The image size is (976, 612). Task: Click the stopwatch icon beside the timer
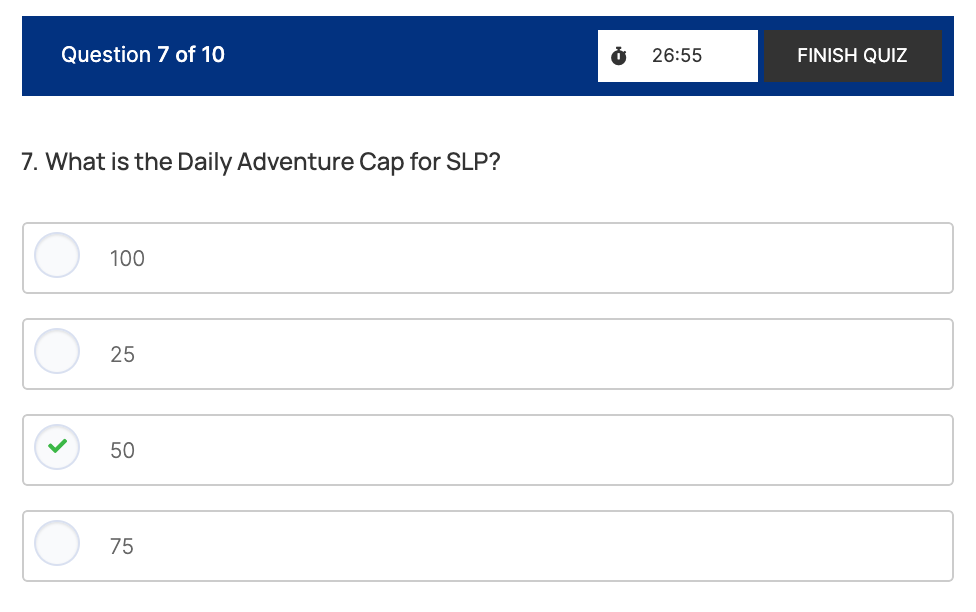pyautogui.click(x=619, y=56)
